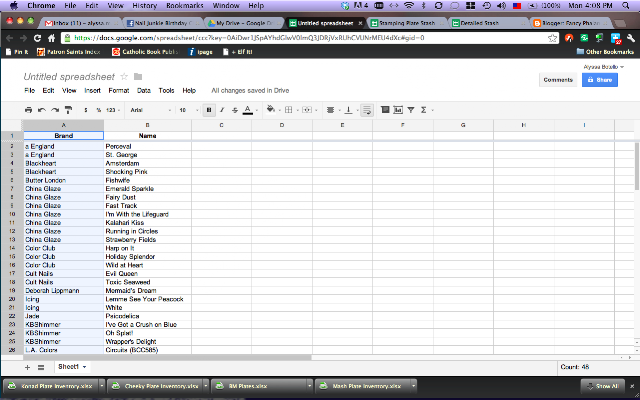Open the Patron Saints Index bookmark
The width and height of the screenshot is (640, 400).
pyautogui.click(x=69, y=52)
